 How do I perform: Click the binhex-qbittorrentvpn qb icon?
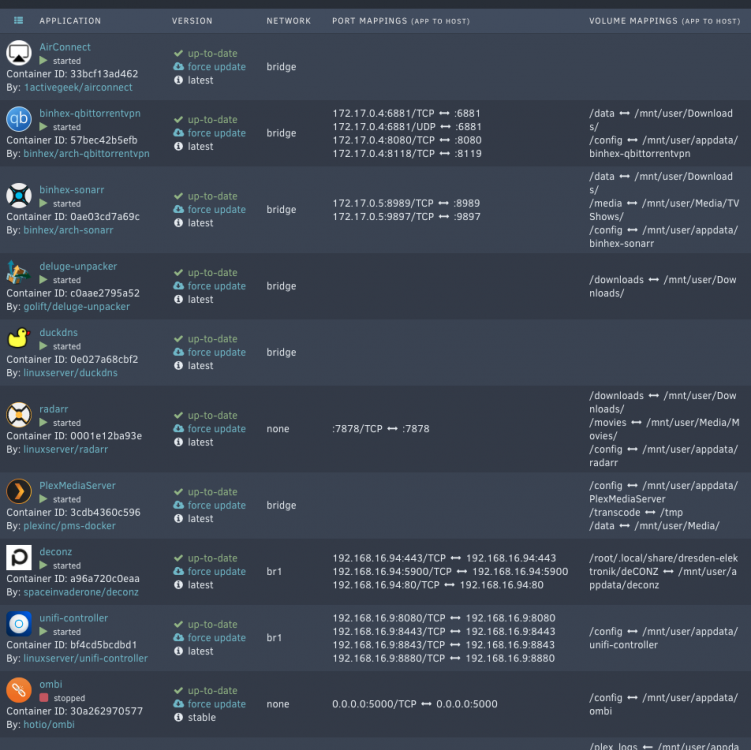[19, 119]
